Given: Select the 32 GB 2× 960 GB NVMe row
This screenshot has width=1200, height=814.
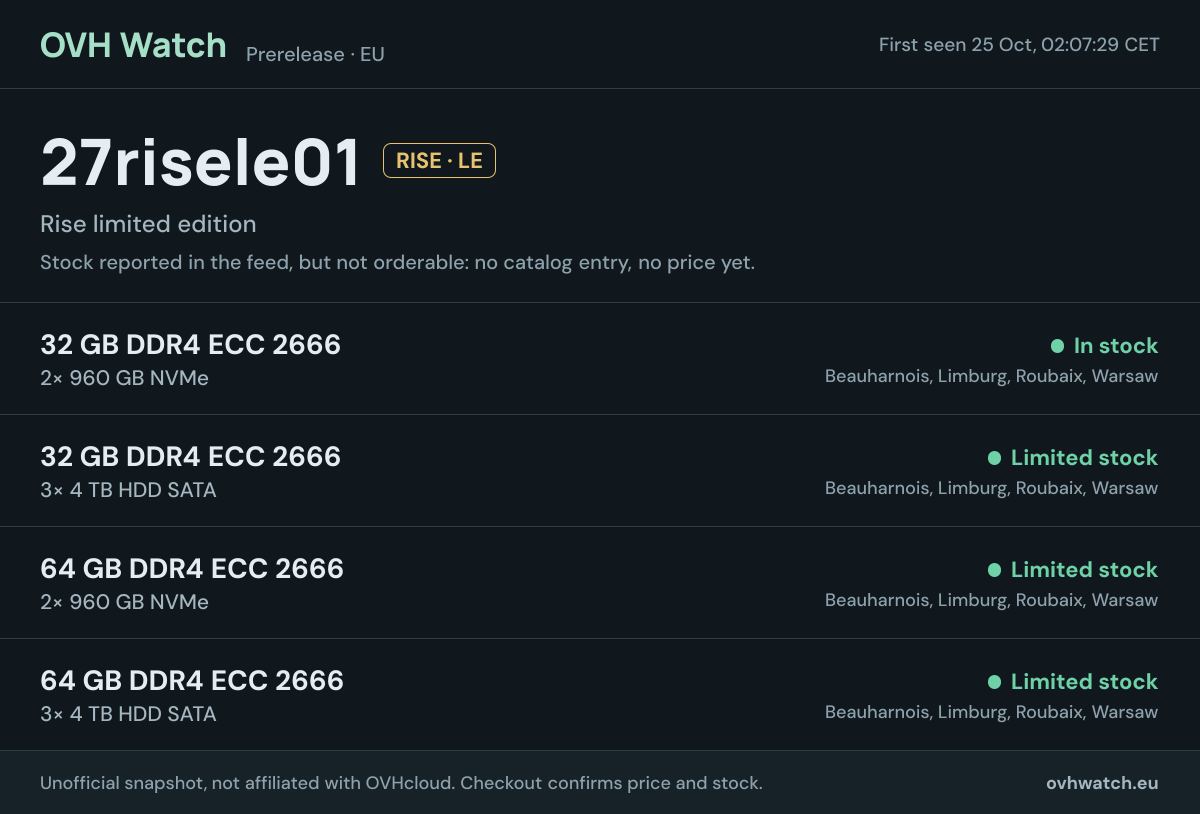Looking at the screenshot, I should [600, 359].
